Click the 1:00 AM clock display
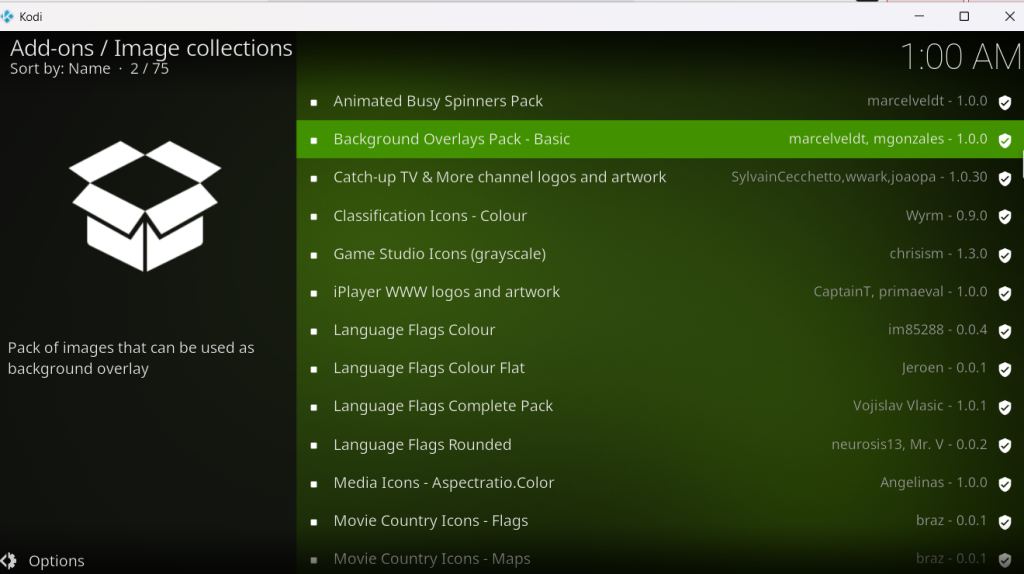This screenshot has height=574, width=1024. click(x=961, y=57)
